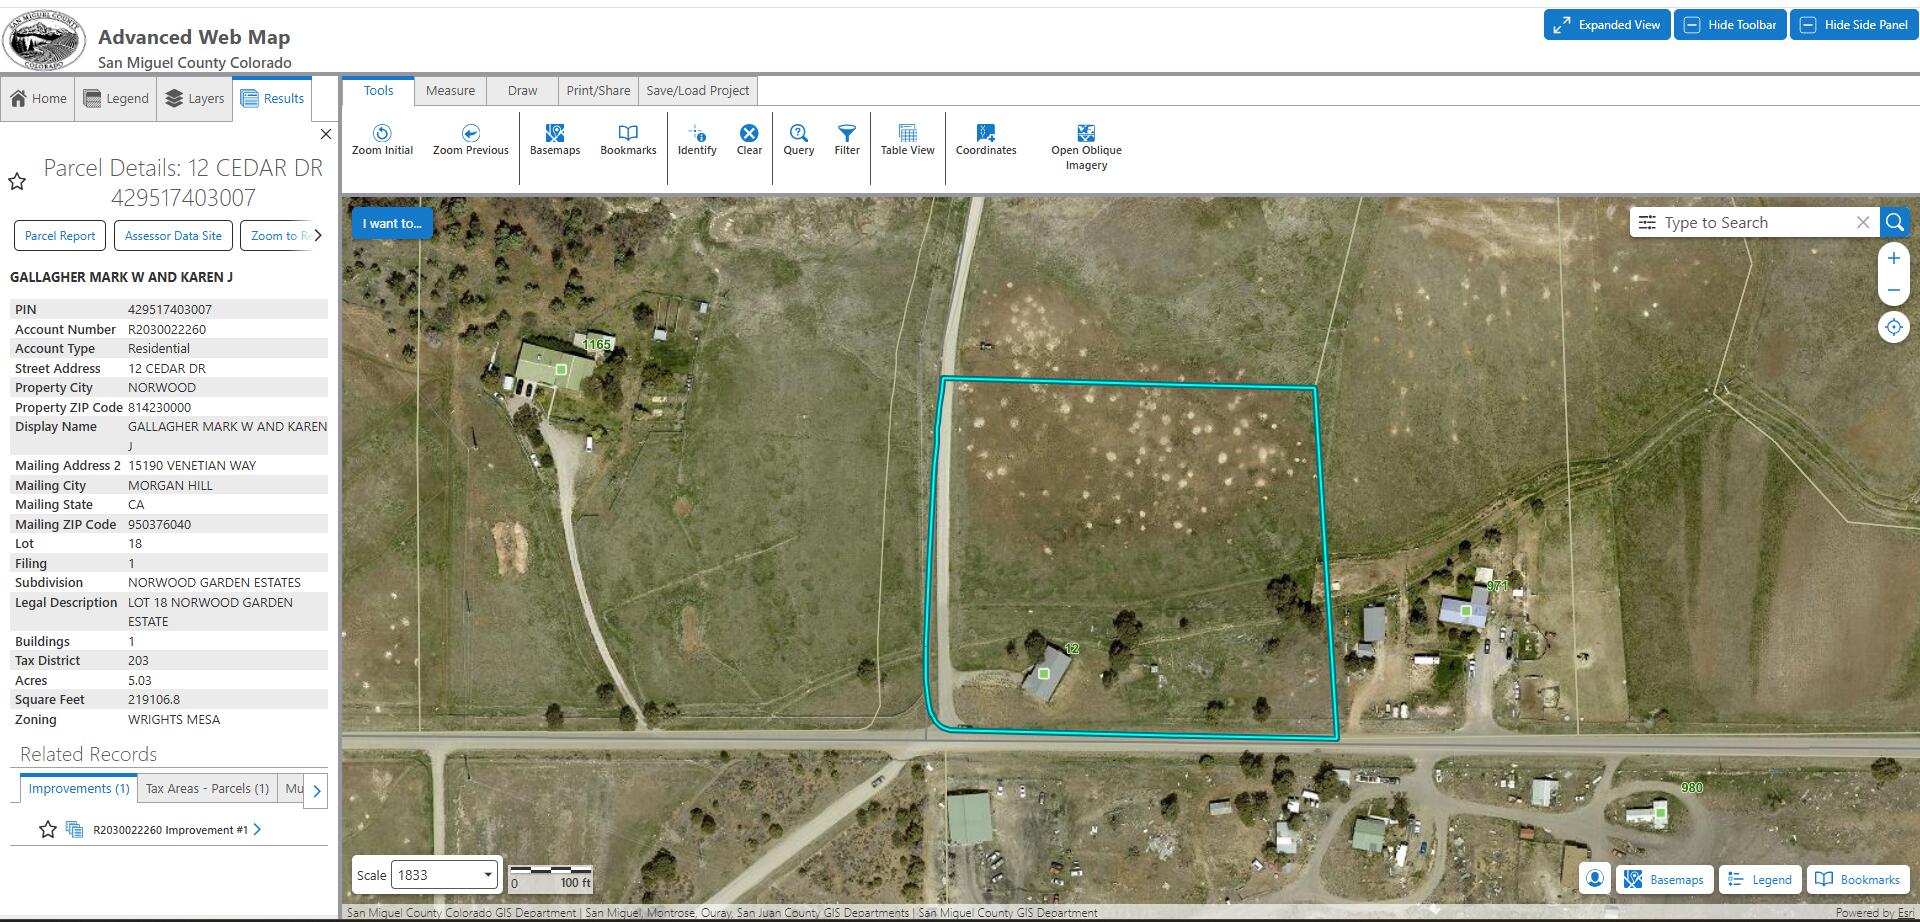Open the Bookmarks tool in the toolbar
The width and height of the screenshot is (1920, 922).
pyautogui.click(x=628, y=140)
